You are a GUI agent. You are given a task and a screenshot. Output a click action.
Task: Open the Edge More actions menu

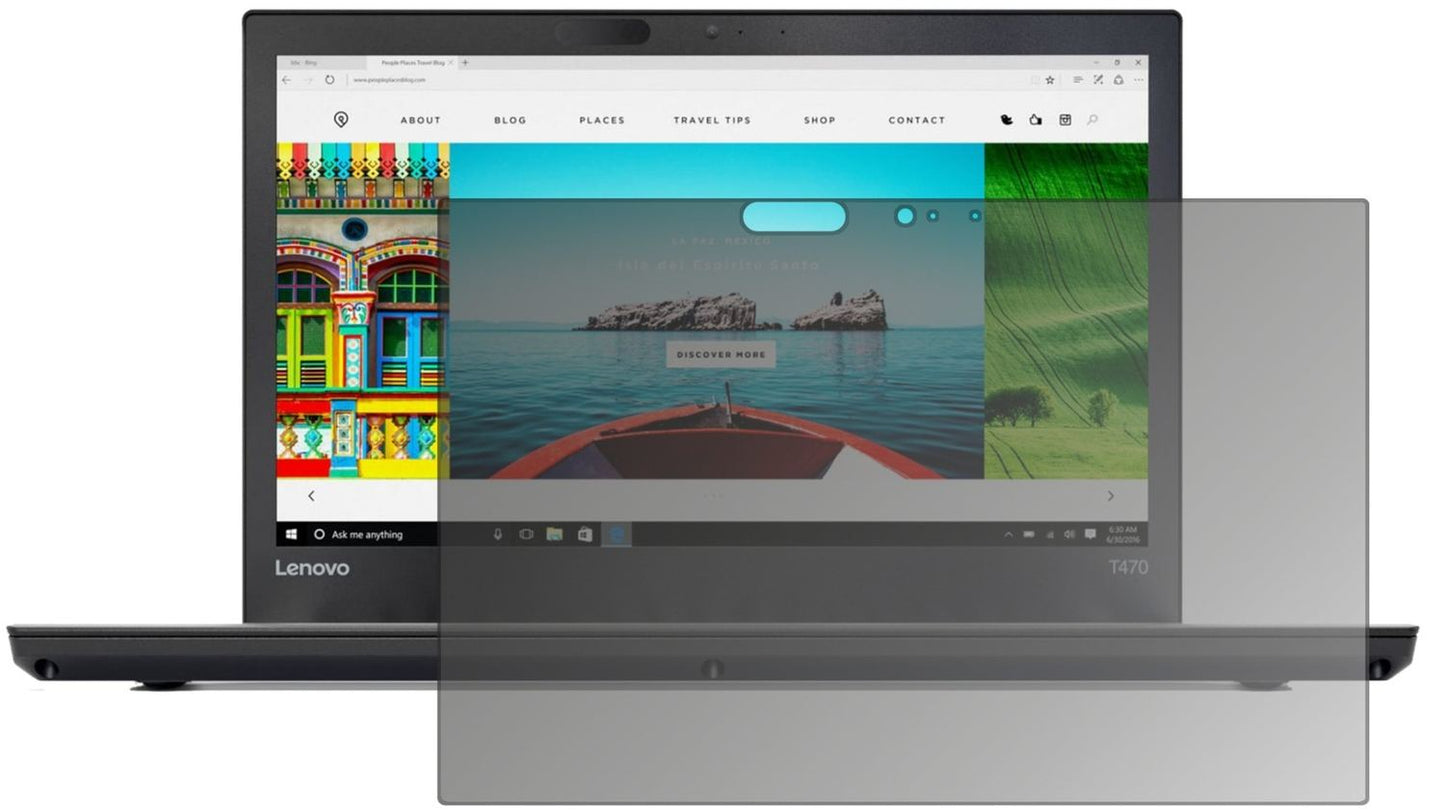(x=1139, y=80)
